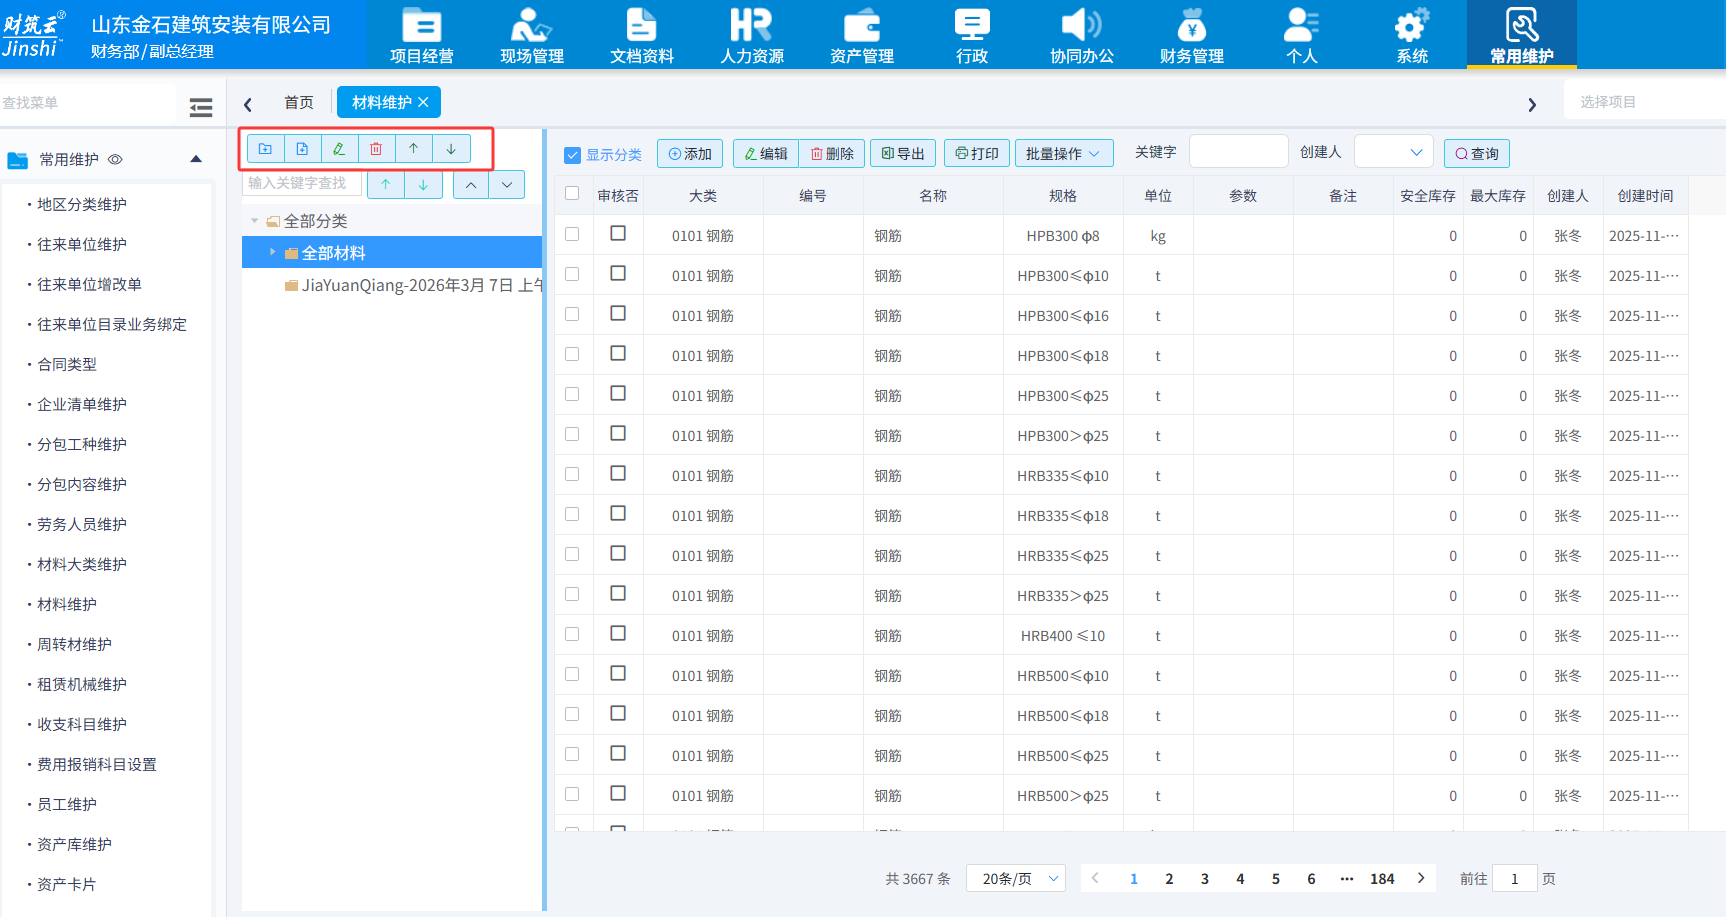
Task: Click the green previous-match arrow beside tree search
Action: click(386, 184)
